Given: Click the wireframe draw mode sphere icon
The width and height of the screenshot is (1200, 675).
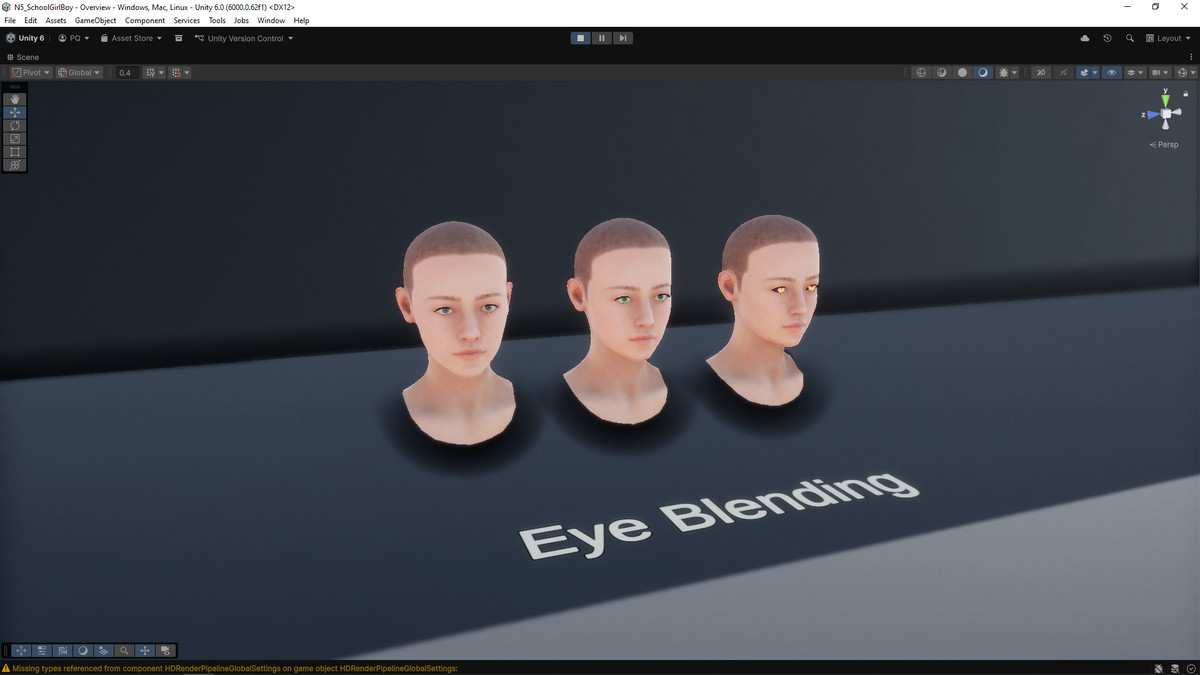Looking at the screenshot, I should coord(921,73).
